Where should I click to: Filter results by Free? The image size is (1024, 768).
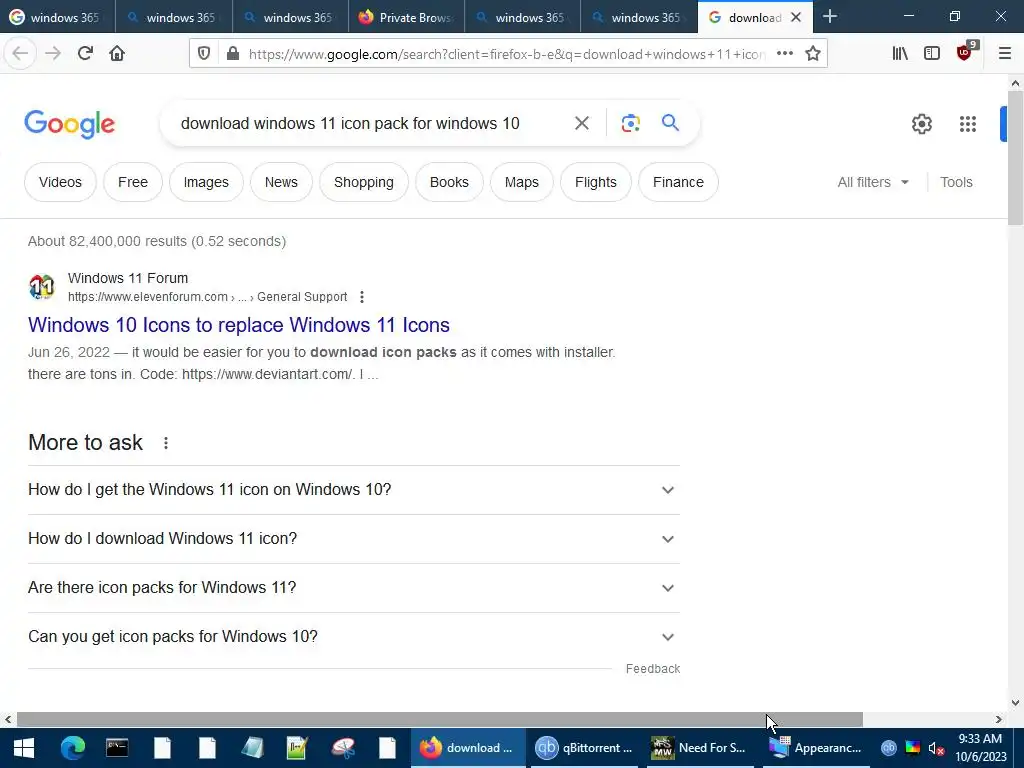pos(133,182)
